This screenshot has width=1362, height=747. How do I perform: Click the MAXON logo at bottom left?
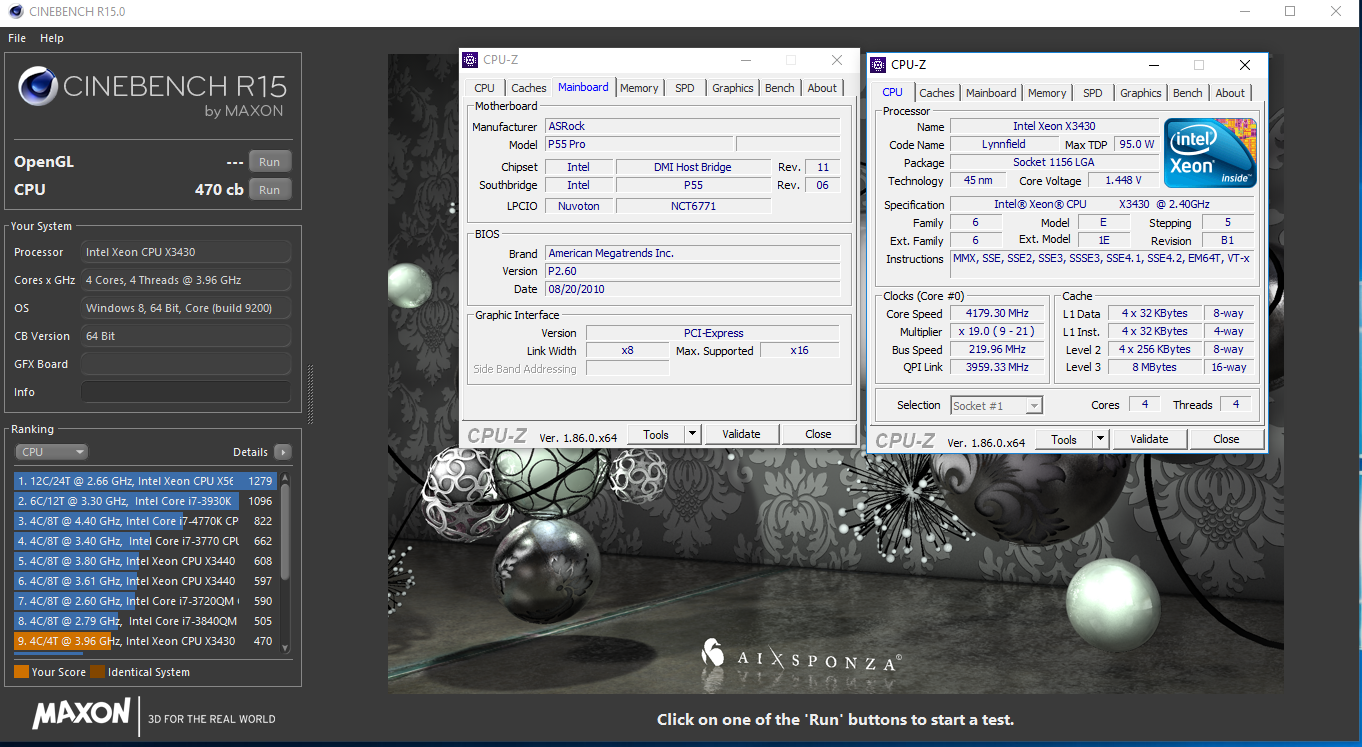point(81,714)
